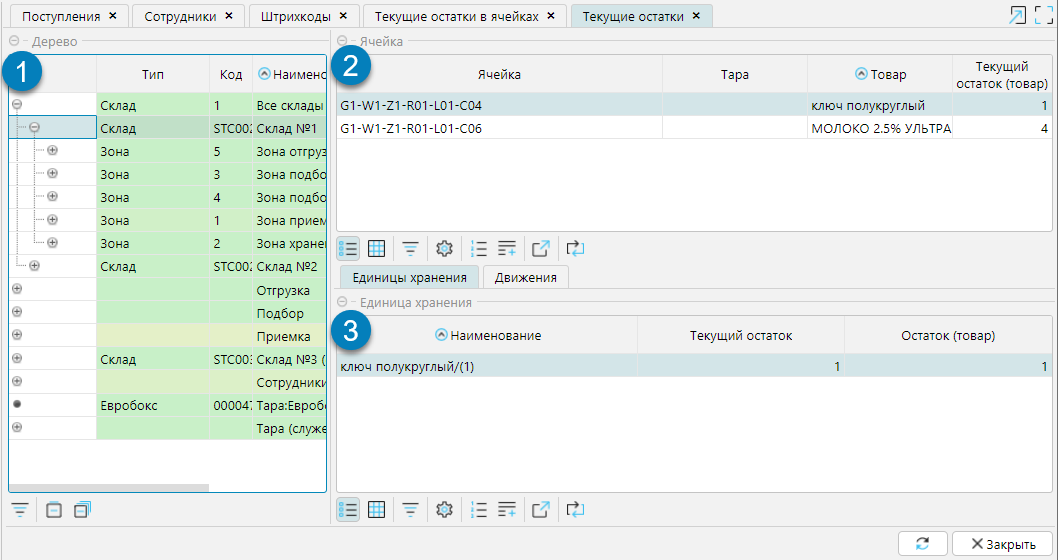This screenshot has height=560, width=1058.
Task: Click the Закрыть button
Action: (x=1002, y=544)
